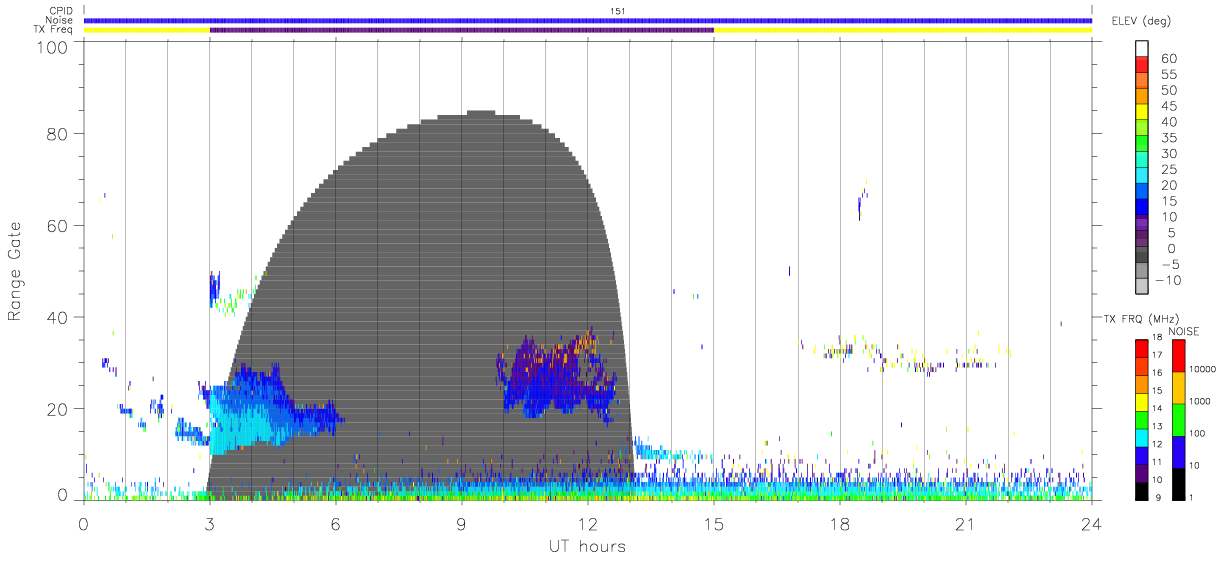Click the 14 label on TX FRQ legend
Viewport: 1228px width, 567px height.
click(x=1156, y=408)
